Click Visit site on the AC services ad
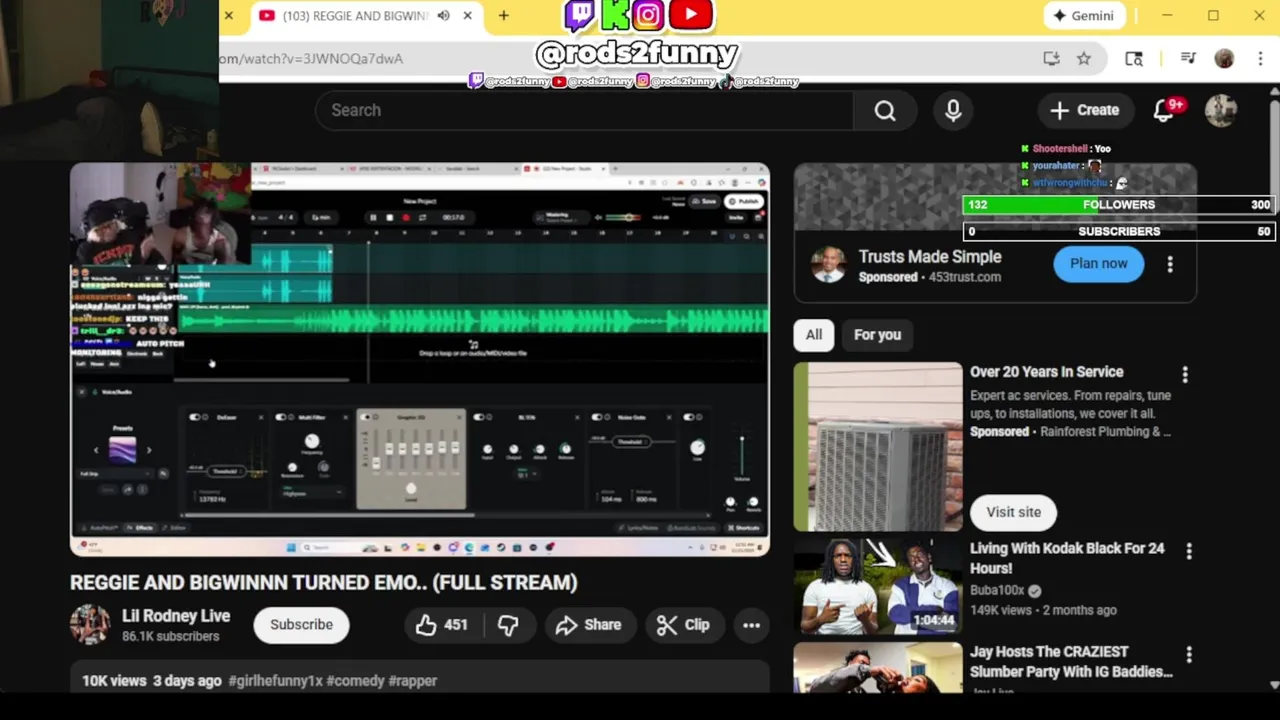Viewport: 1280px width, 720px height. (1013, 512)
